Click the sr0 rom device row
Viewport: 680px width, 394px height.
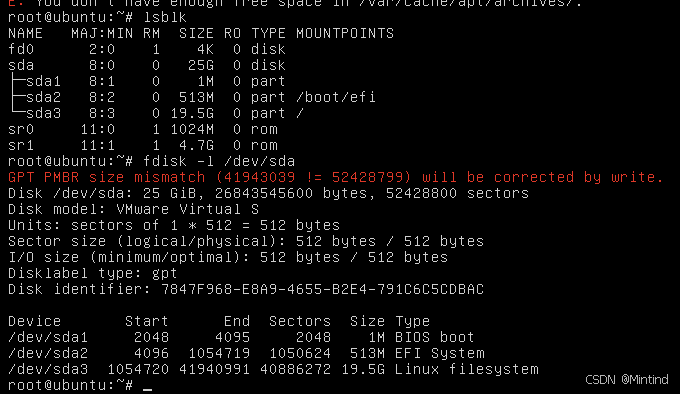click(x=143, y=129)
